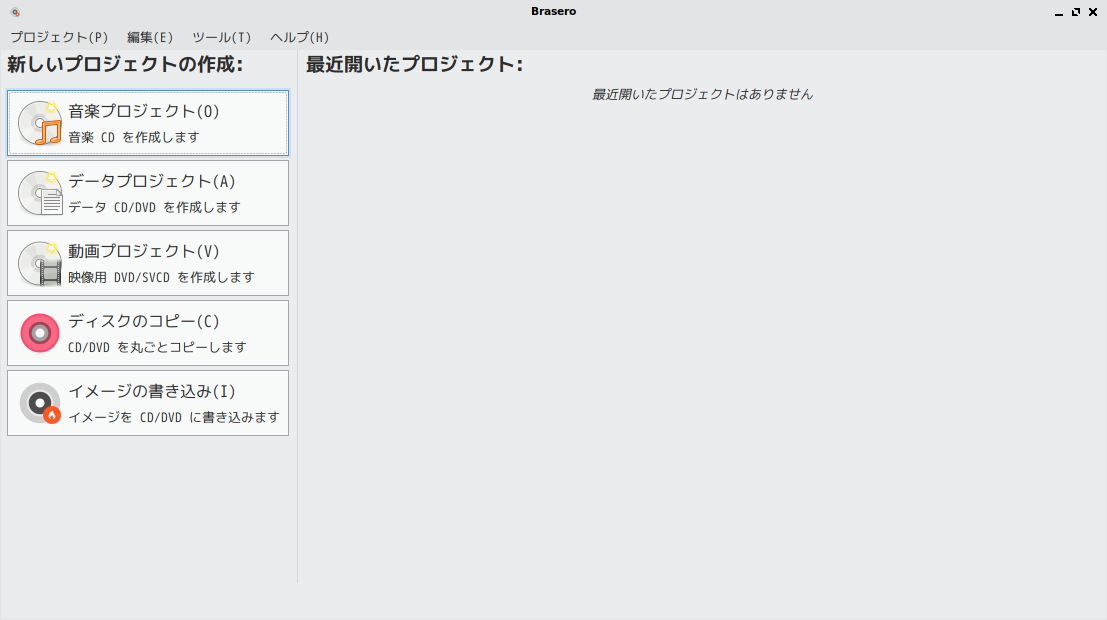1107x620 pixels.
Task: Start a 音楽プロジェクト(O) audio project
Action: (x=148, y=123)
